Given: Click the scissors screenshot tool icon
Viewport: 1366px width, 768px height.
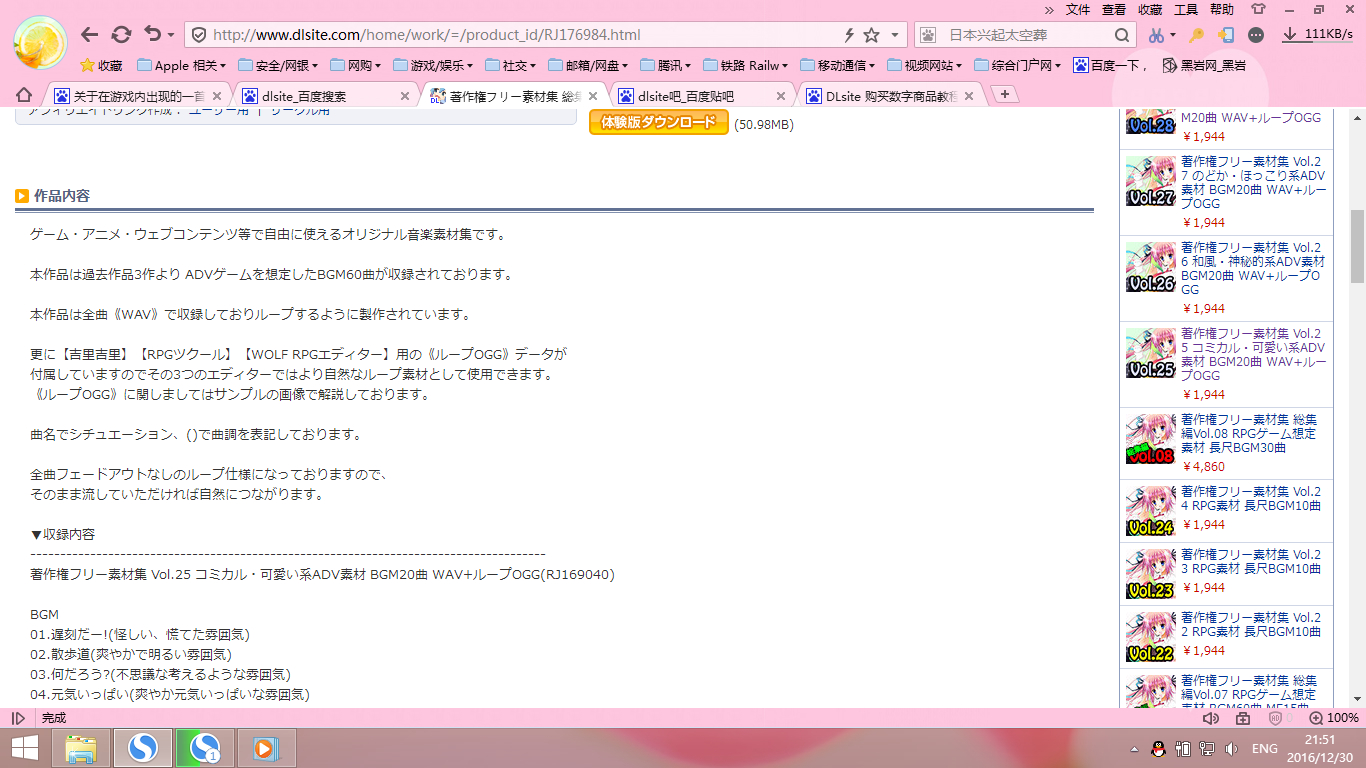Looking at the screenshot, I should point(1155,35).
